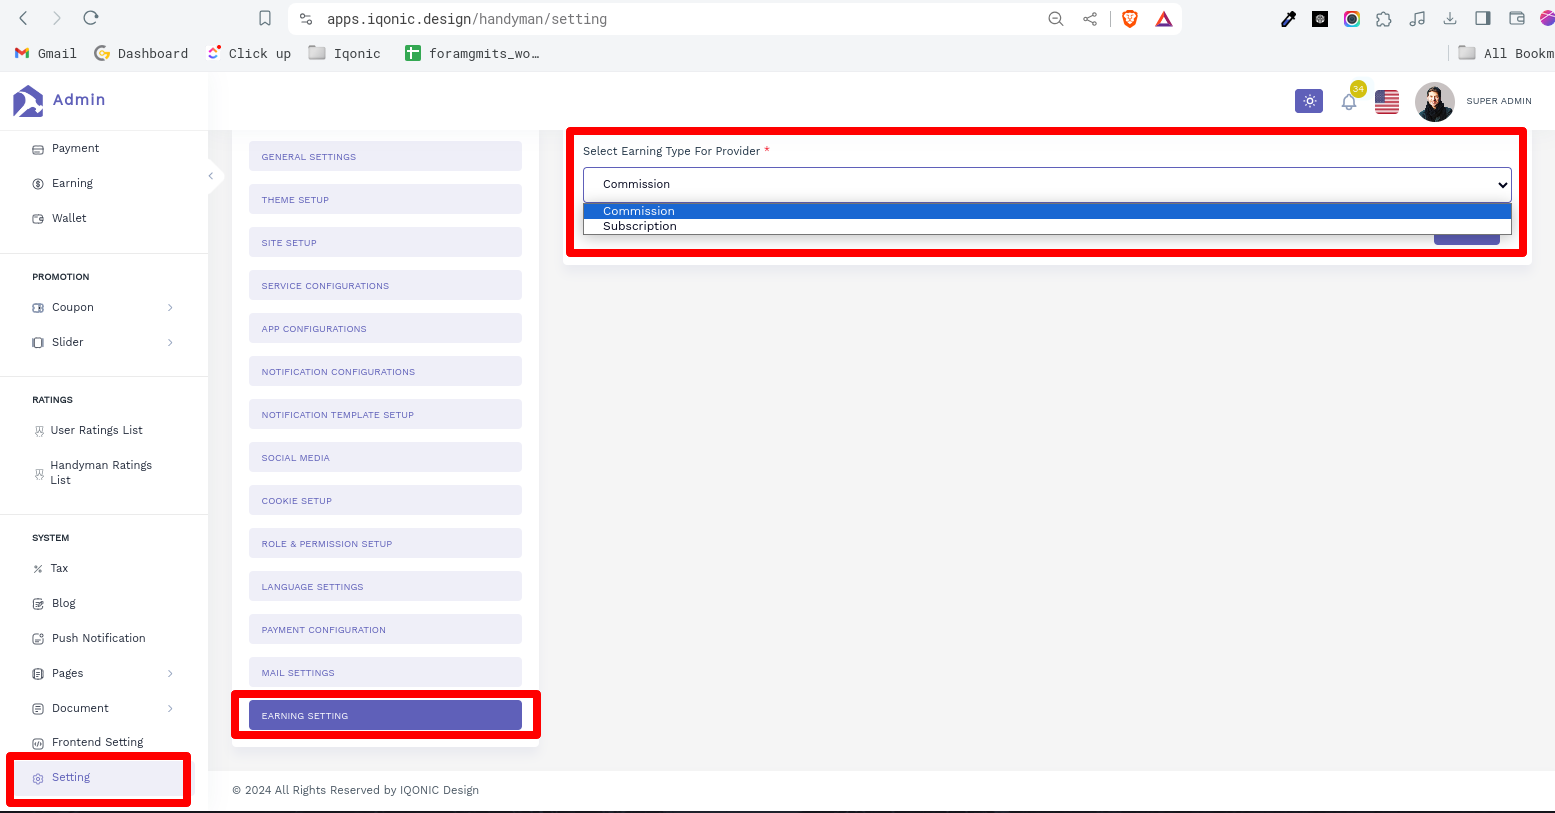Switch to Site Setup tab
Screen dimensions: 1555x813
click(x=385, y=242)
